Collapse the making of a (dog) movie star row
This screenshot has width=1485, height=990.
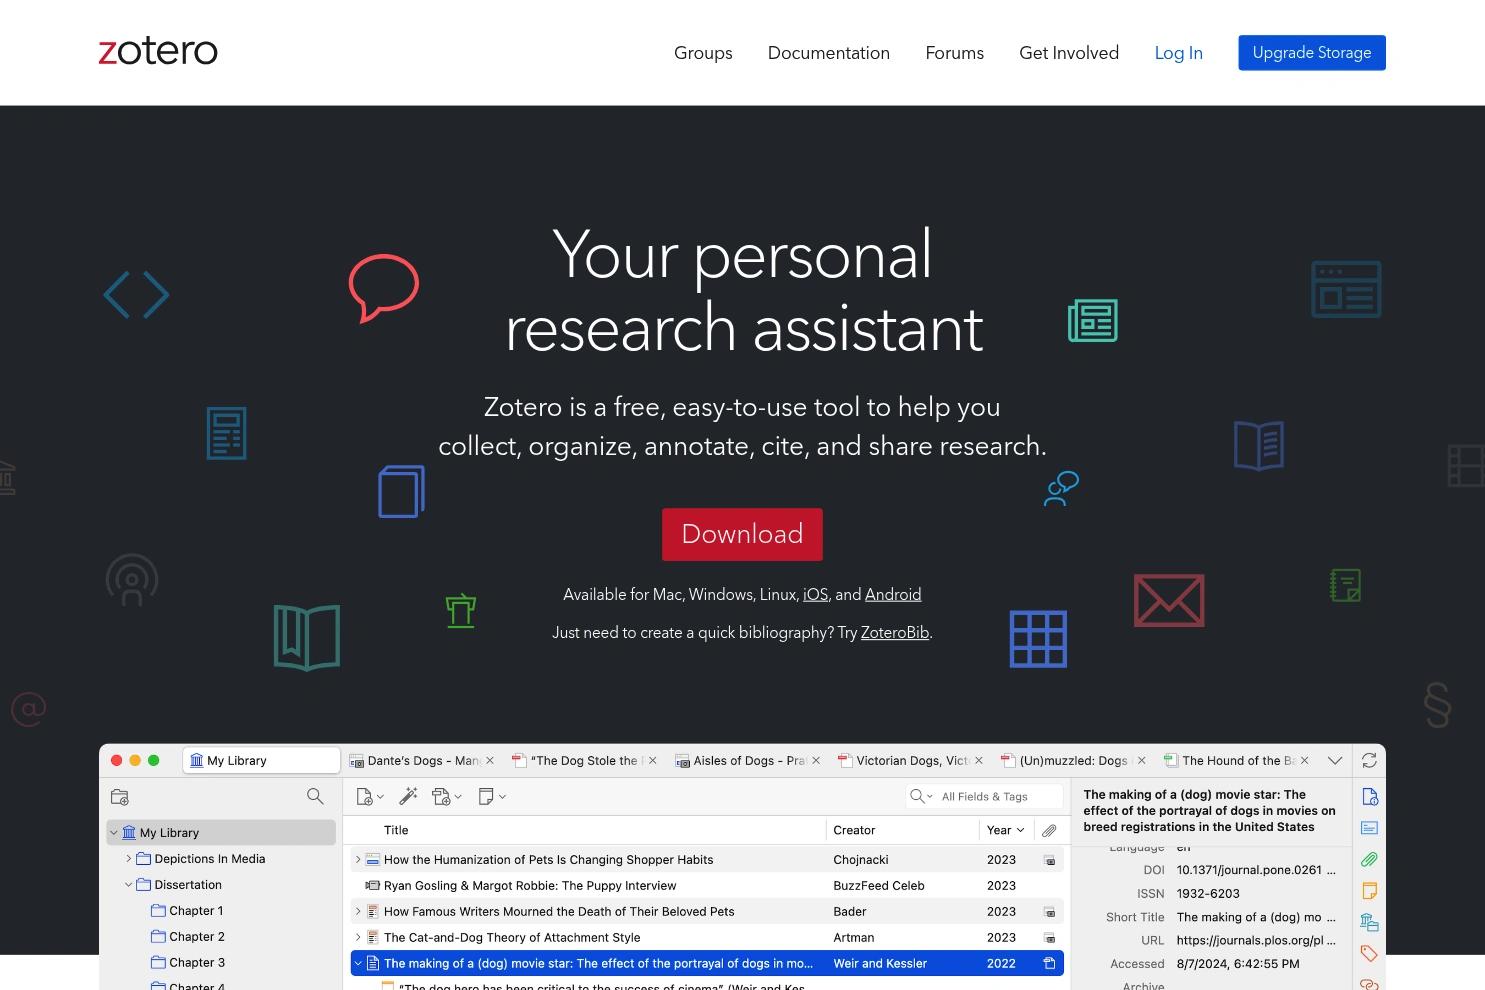click(x=358, y=963)
